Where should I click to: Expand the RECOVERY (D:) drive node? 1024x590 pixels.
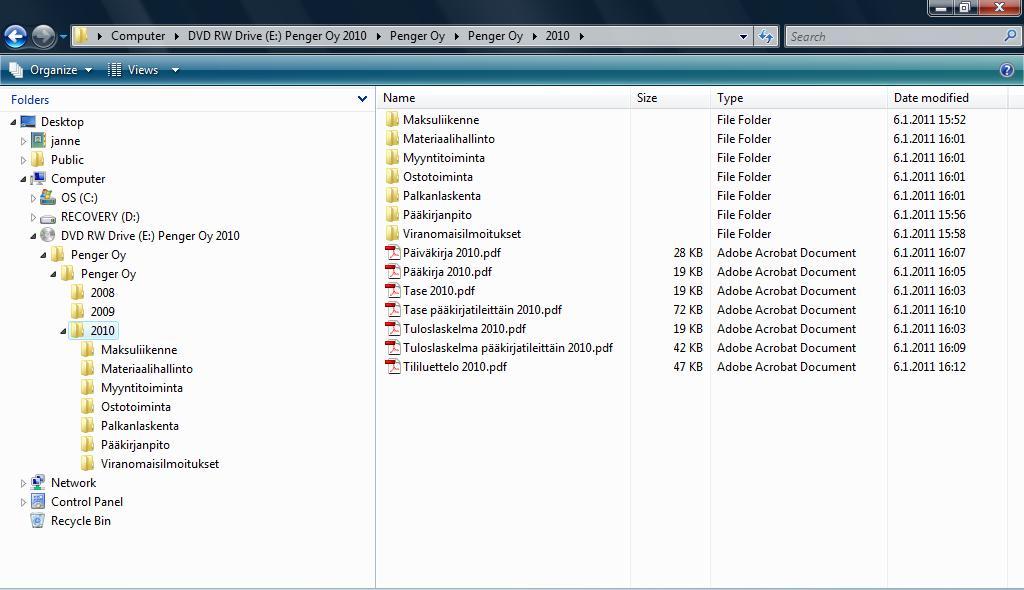click(x=33, y=217)
